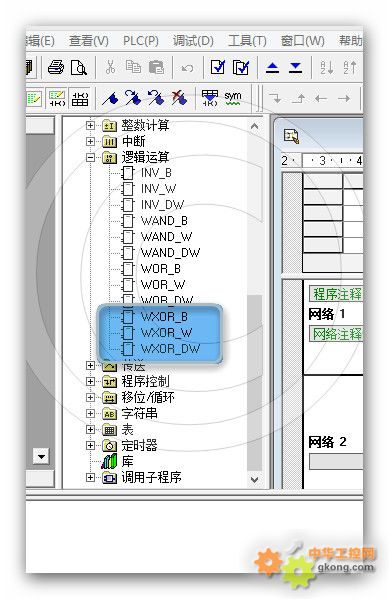Clear all bookmarks red-cross flag icon
Screen dimensions: 389x599
pos(179,98)
